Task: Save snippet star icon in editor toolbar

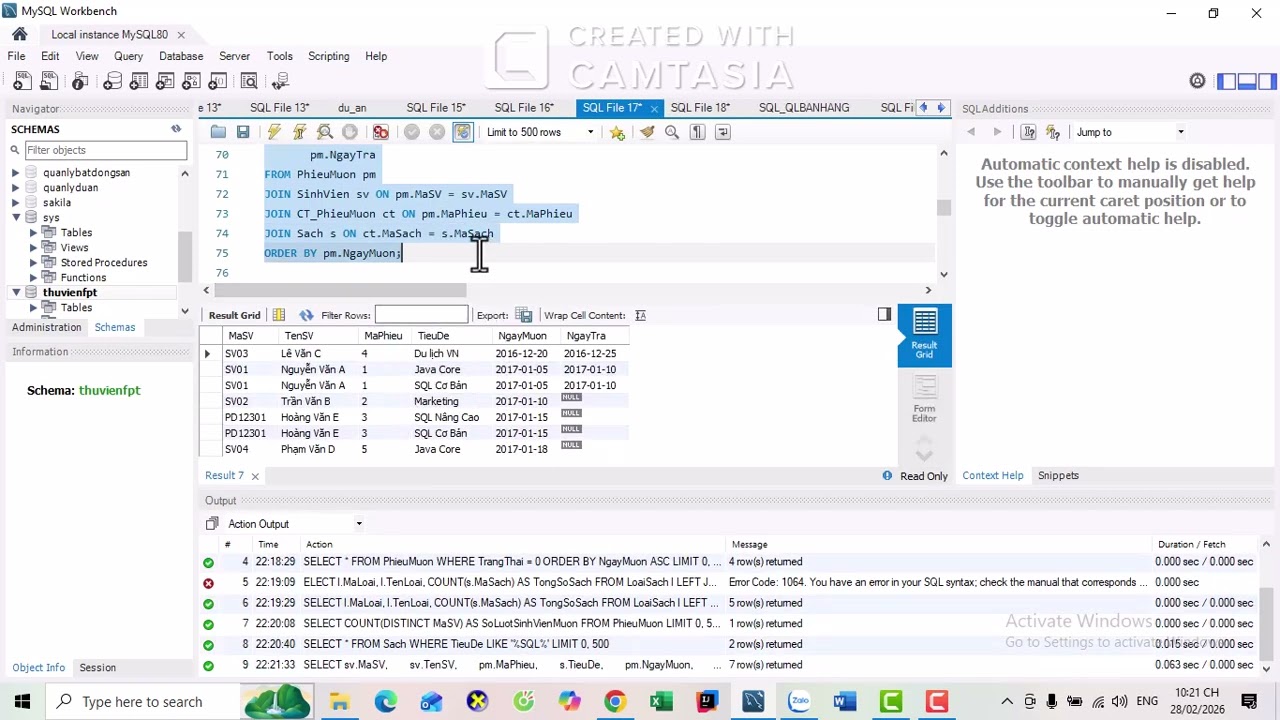Action: (617, 132)
